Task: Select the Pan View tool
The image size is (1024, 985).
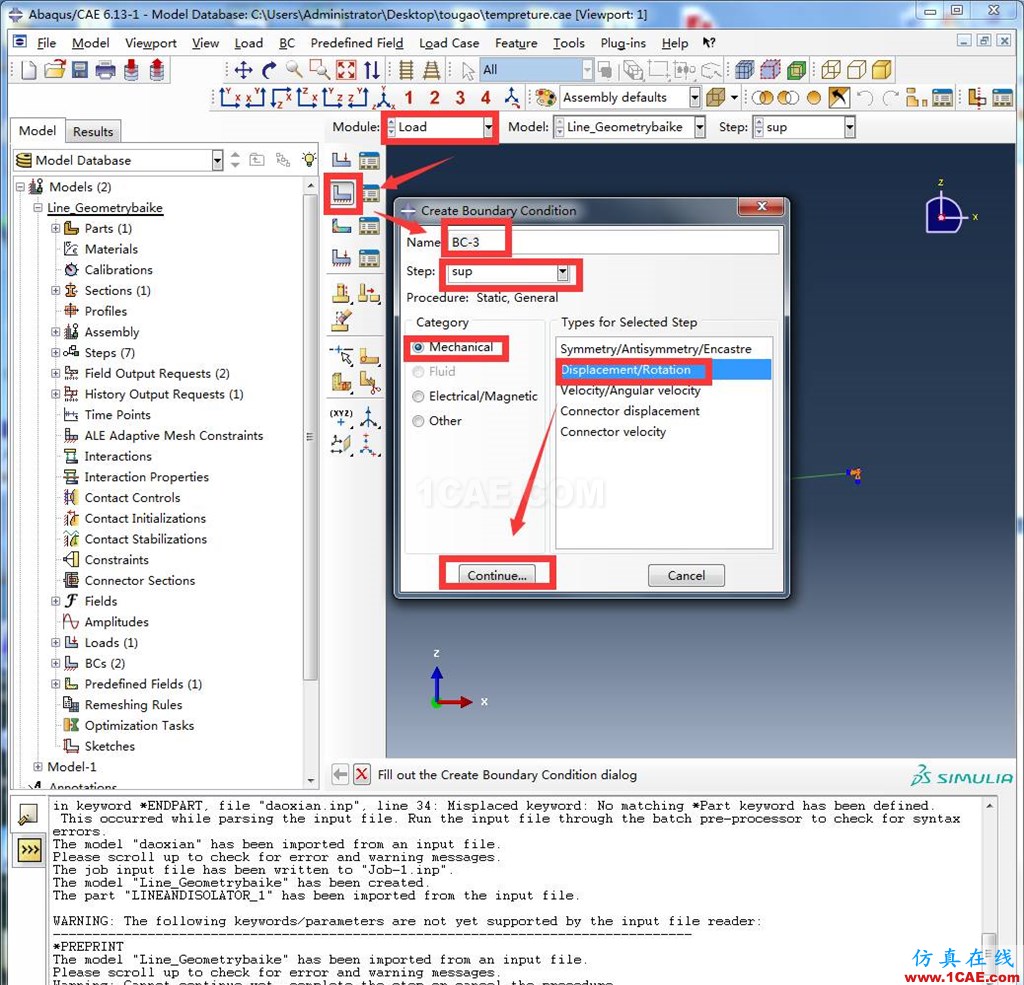Action: click(244, 70)
